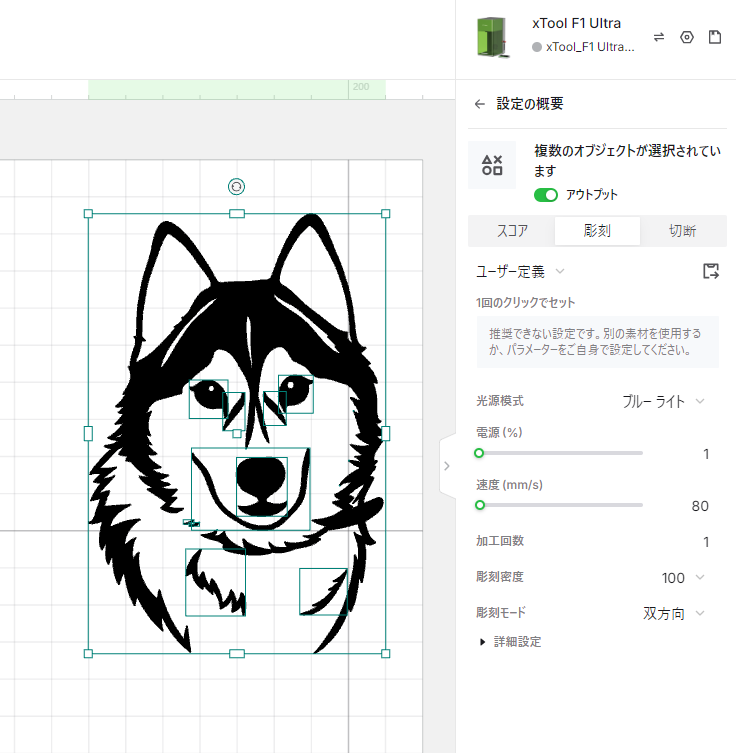Open the 彫刻密度 dropdown showing 100
Viewport: 736px width, 753px height.
683,578
